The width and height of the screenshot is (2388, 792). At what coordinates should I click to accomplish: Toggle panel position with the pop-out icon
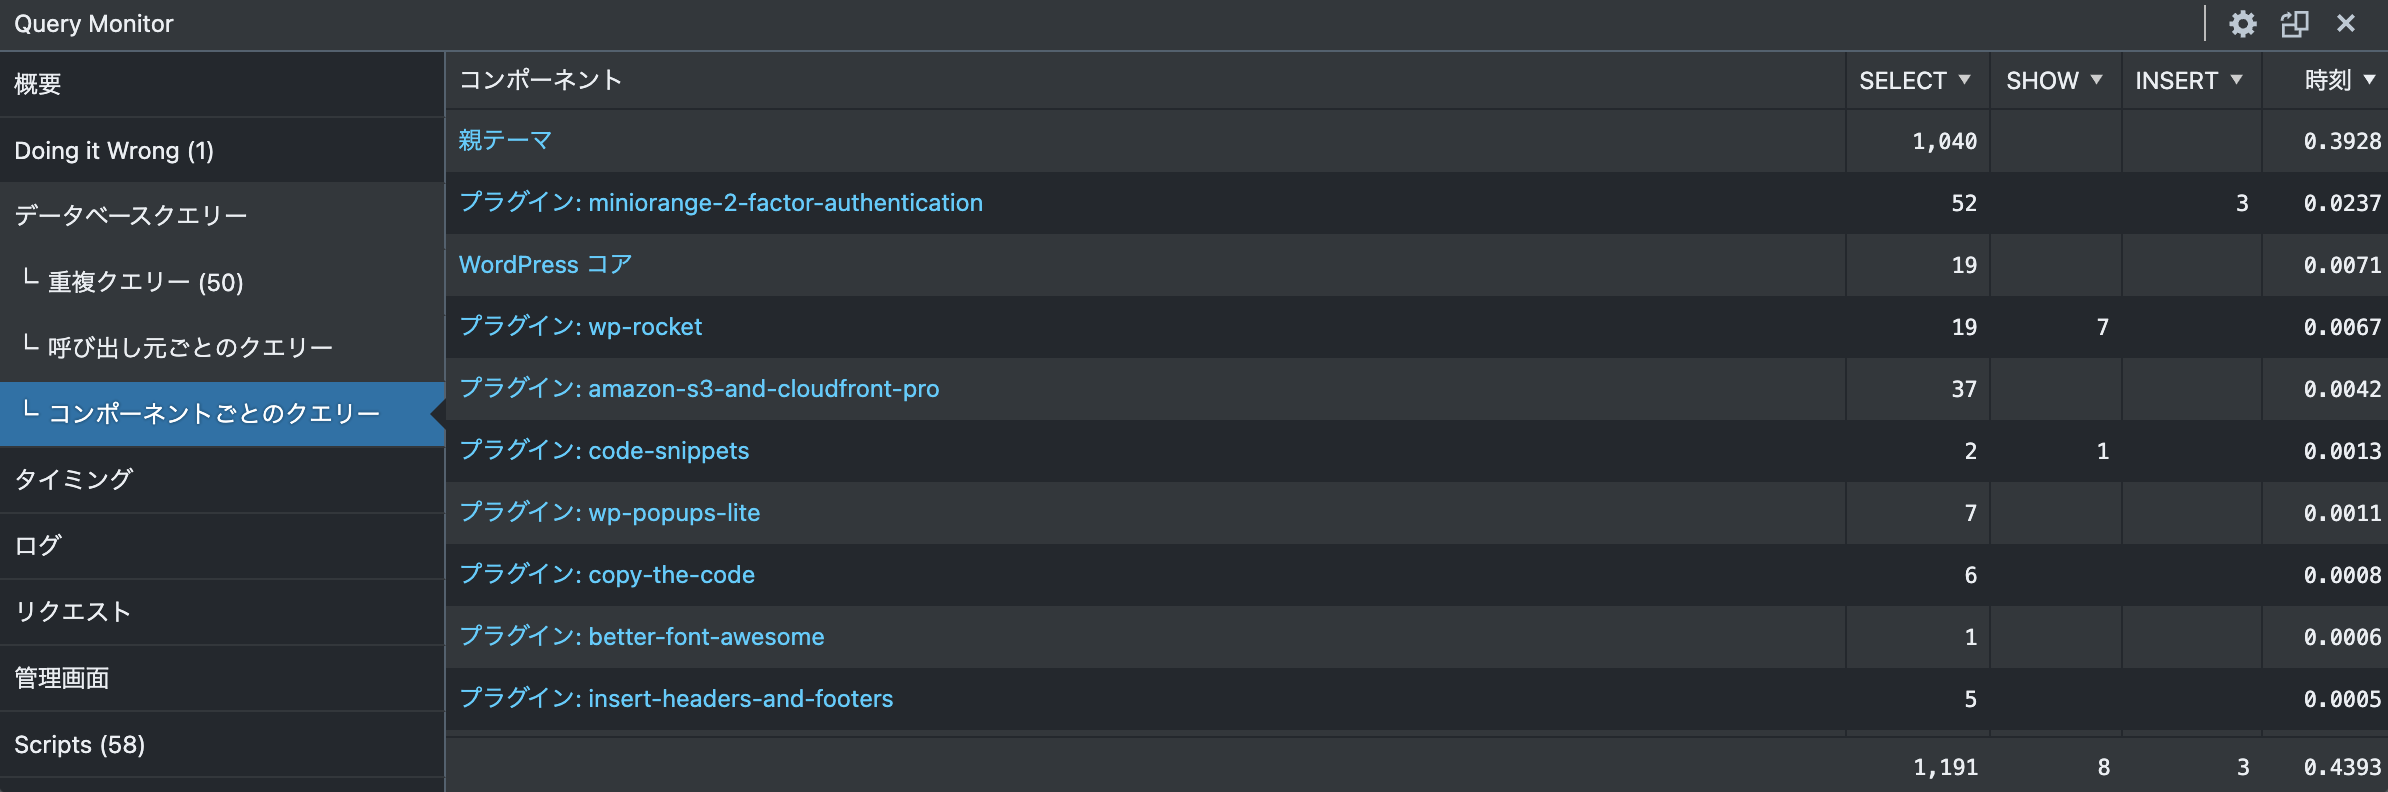[2295, 24]
